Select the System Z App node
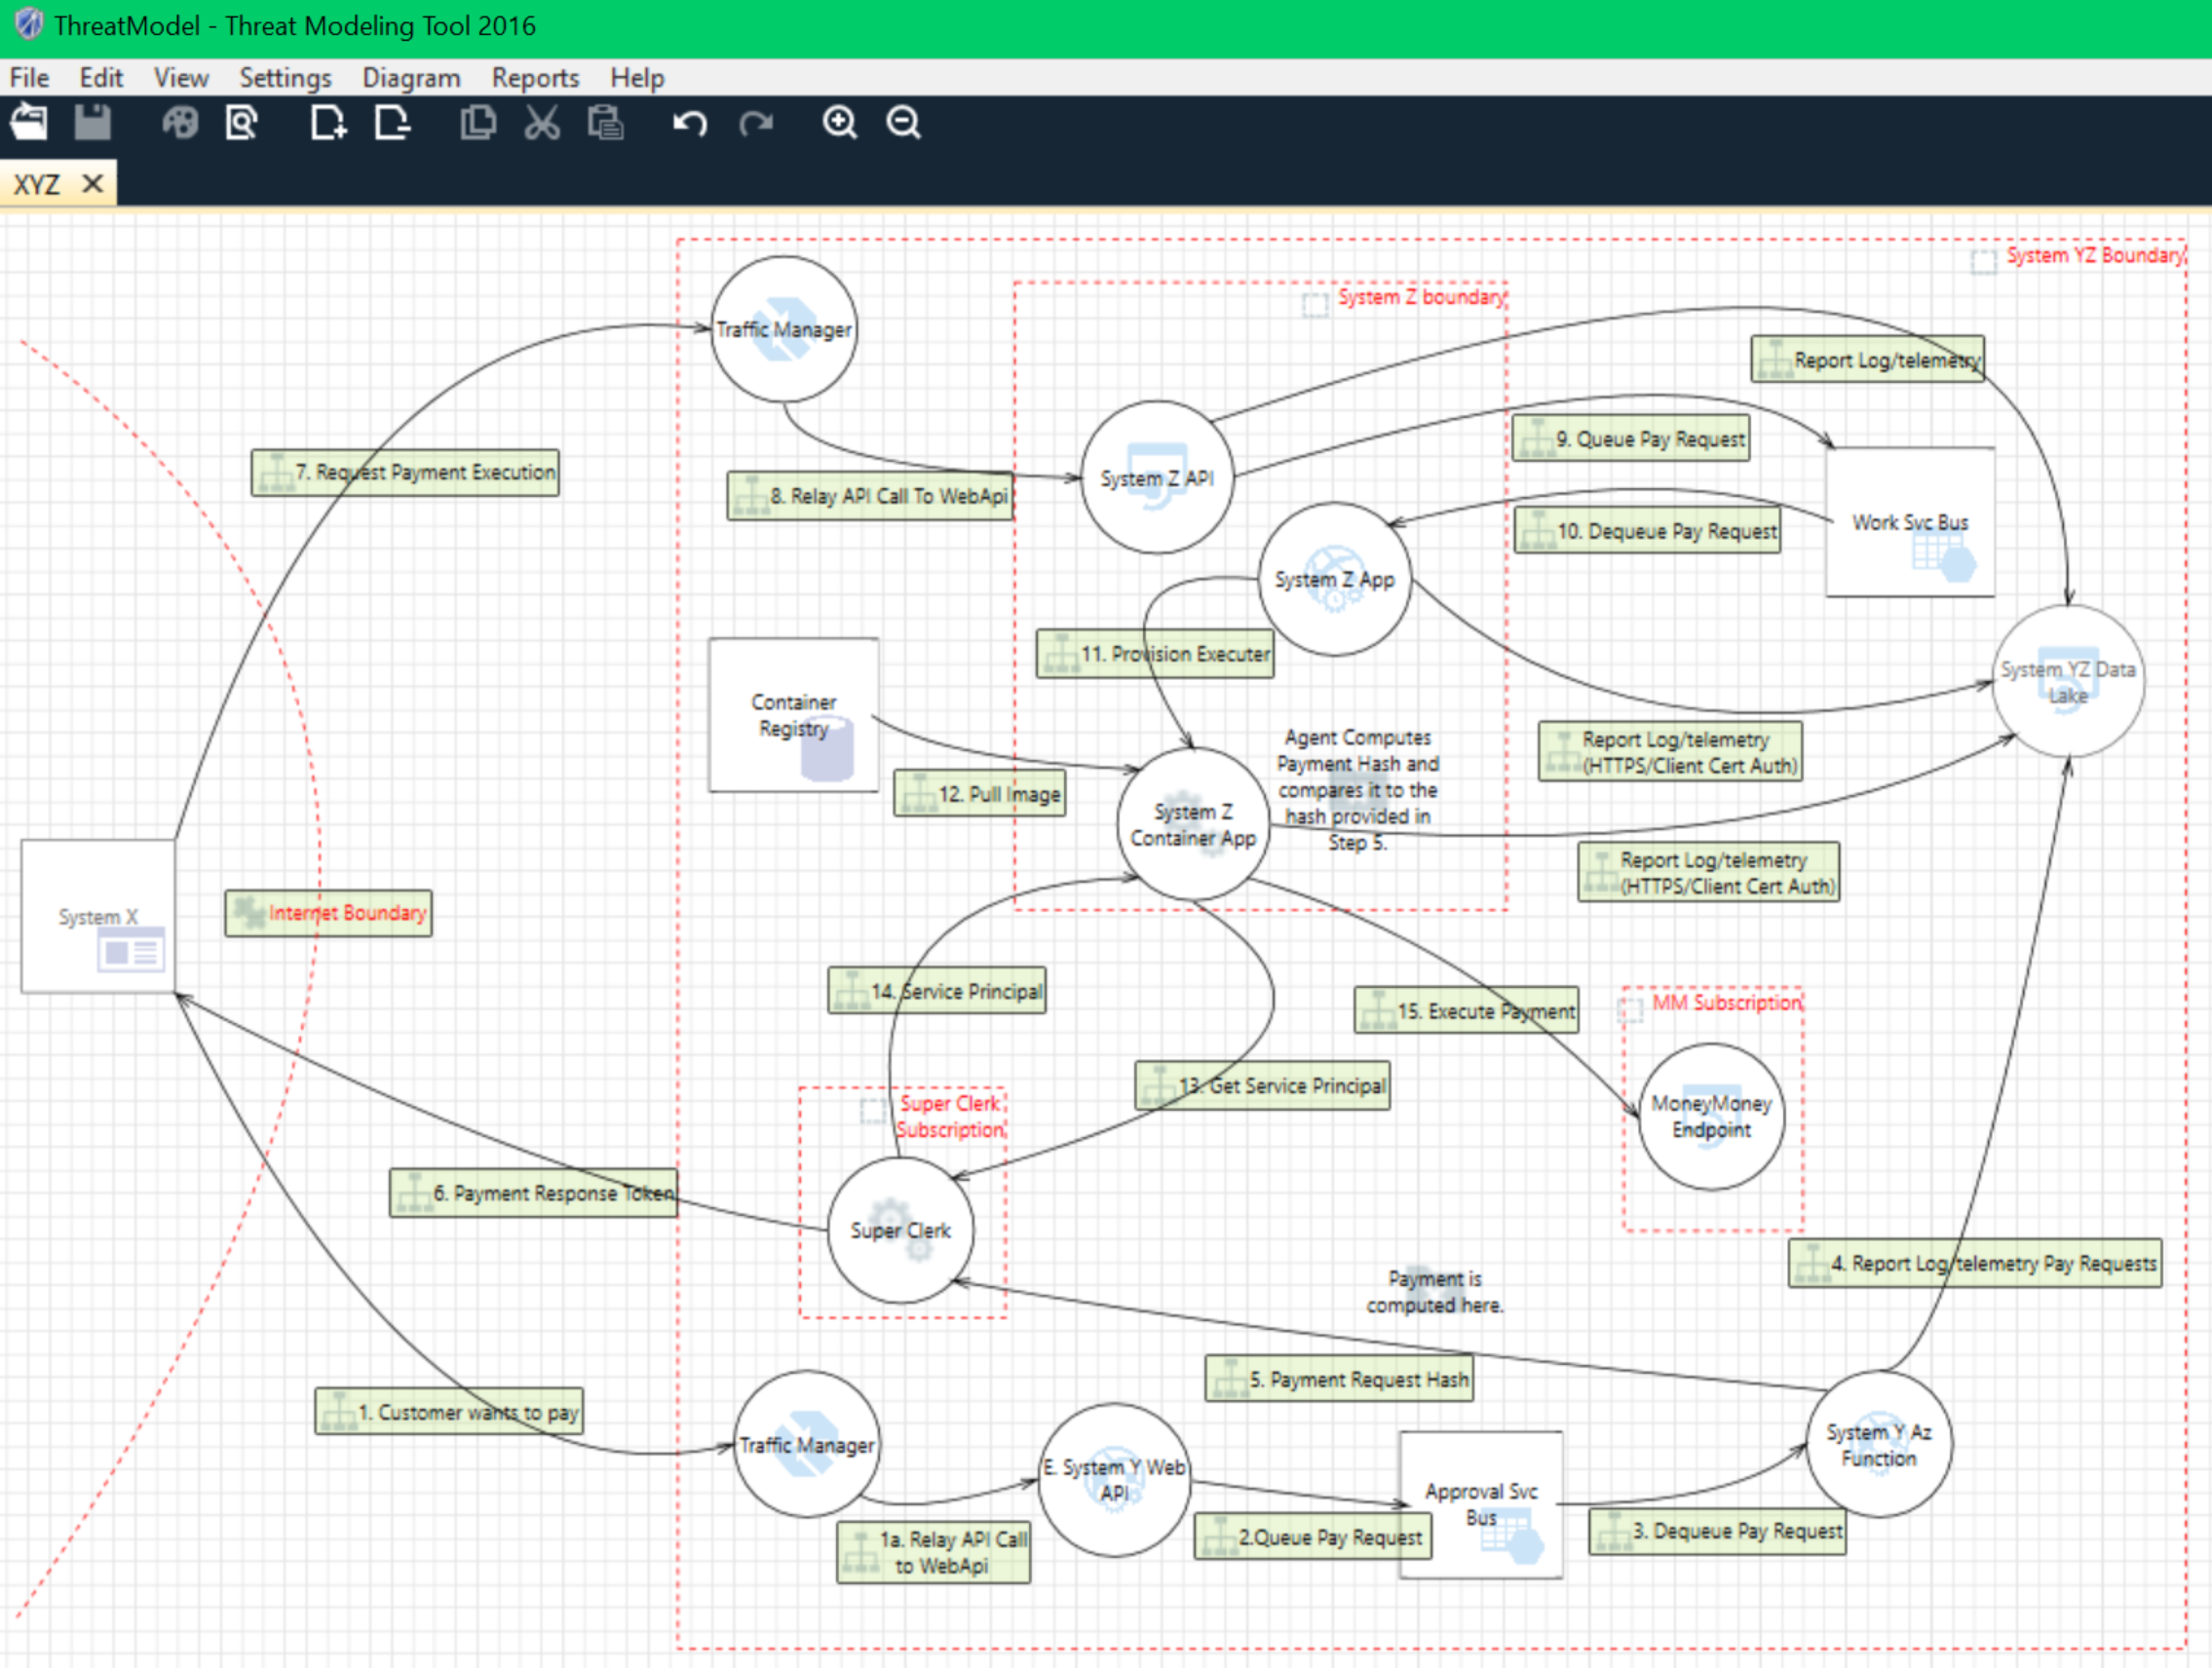This screenshot has height=1668, width=2212. [1334, 579]
